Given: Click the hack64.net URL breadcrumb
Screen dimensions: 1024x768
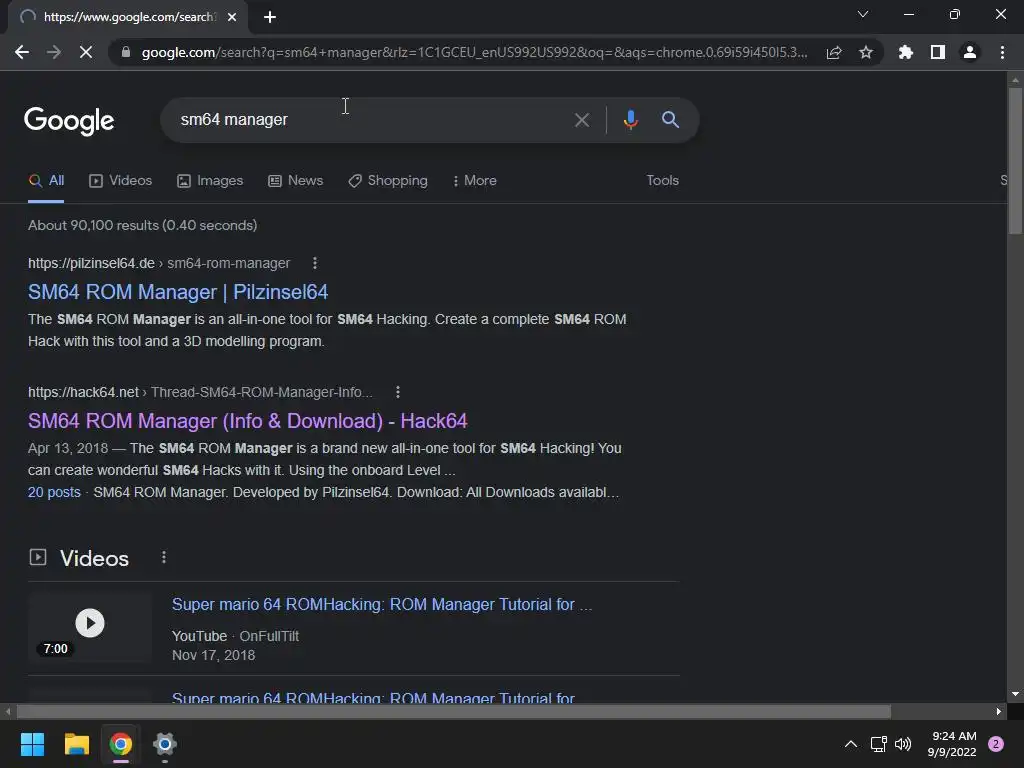Looking at the screenshot, I should click(x=200, y=392).
